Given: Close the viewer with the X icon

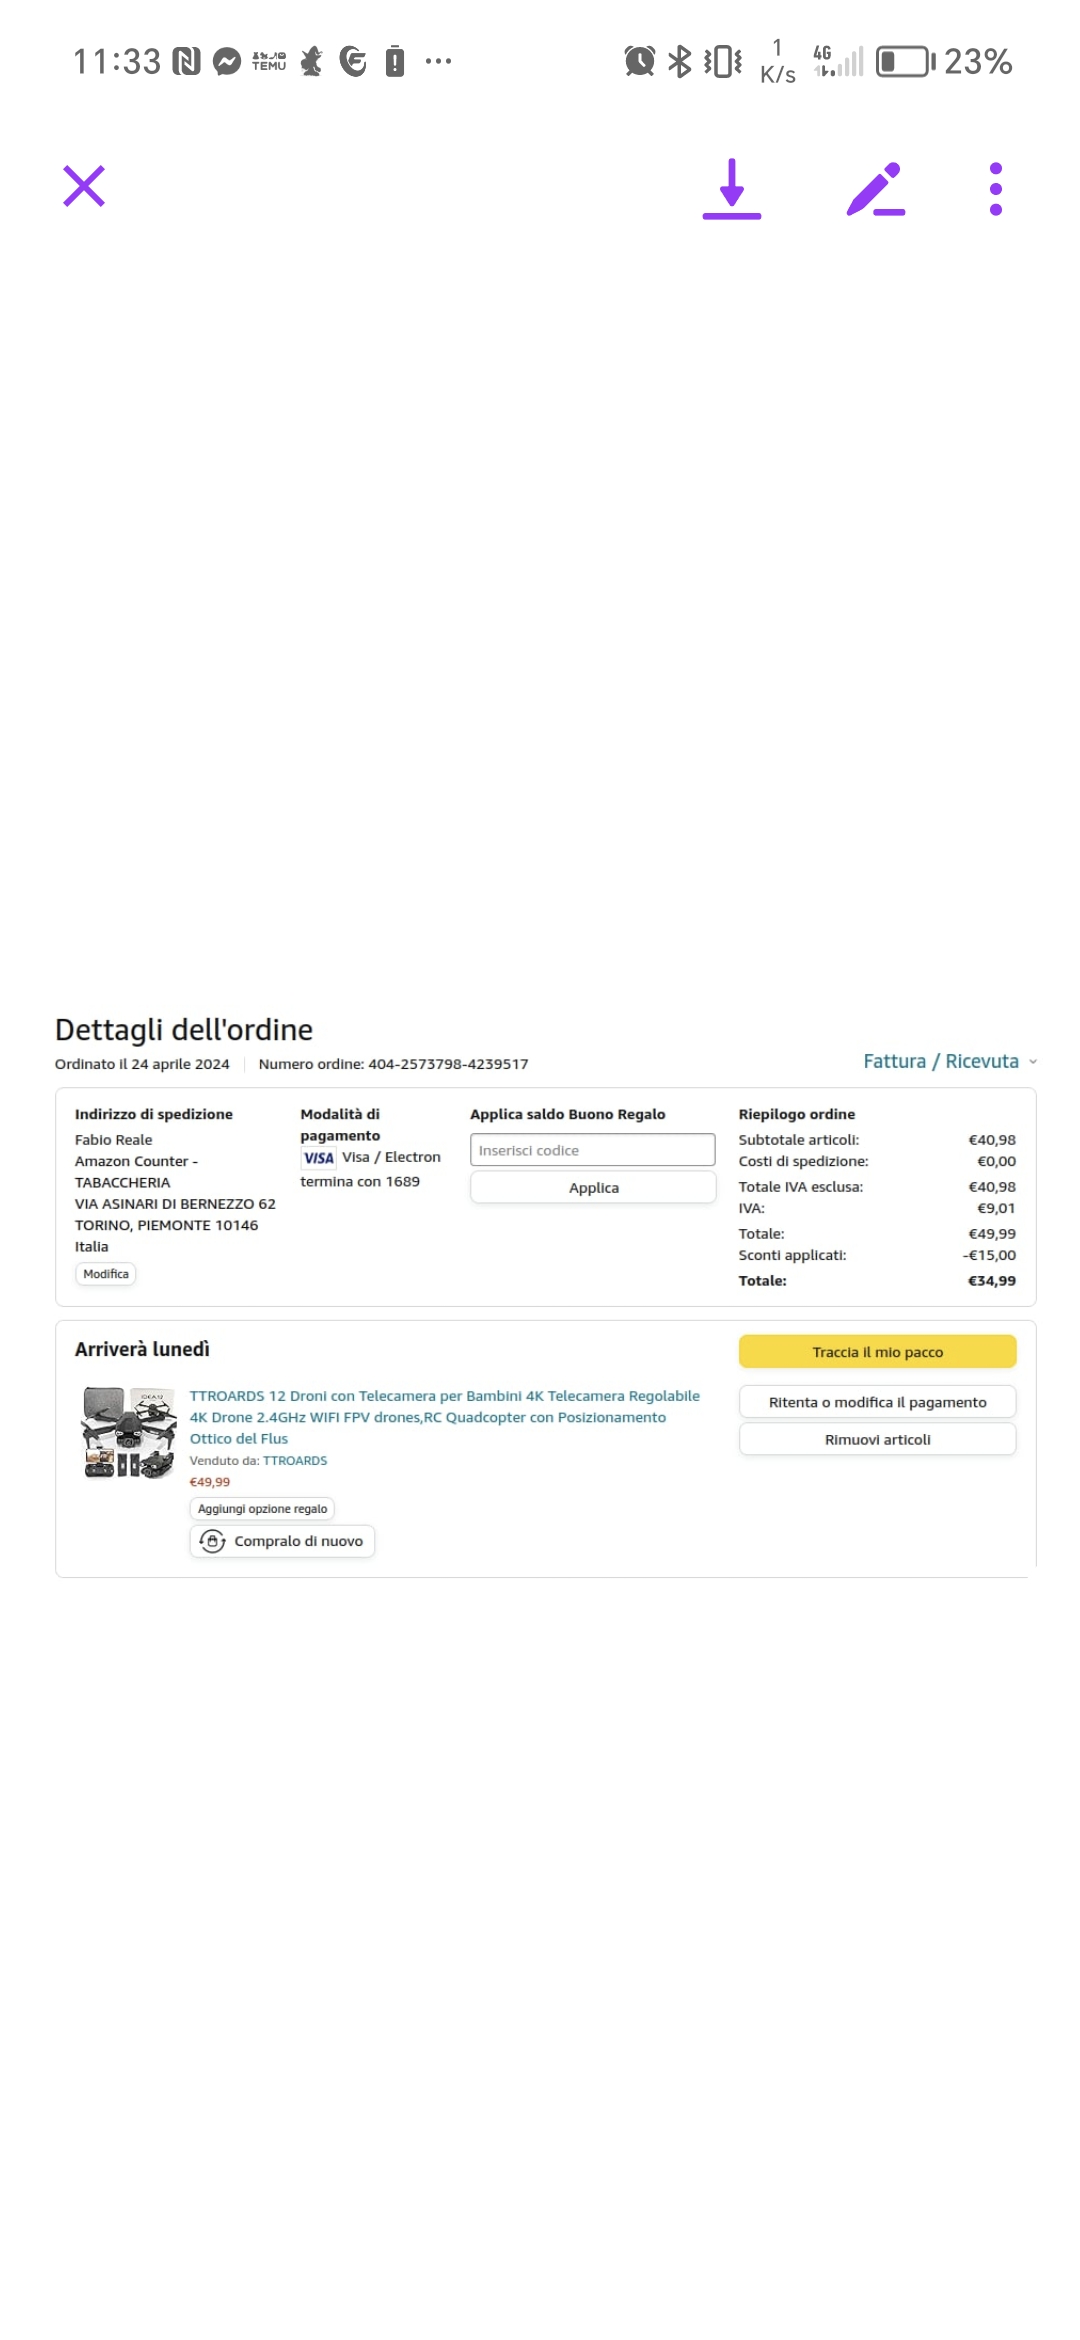Looking at the screenshot, I should [x=84, y=186].
